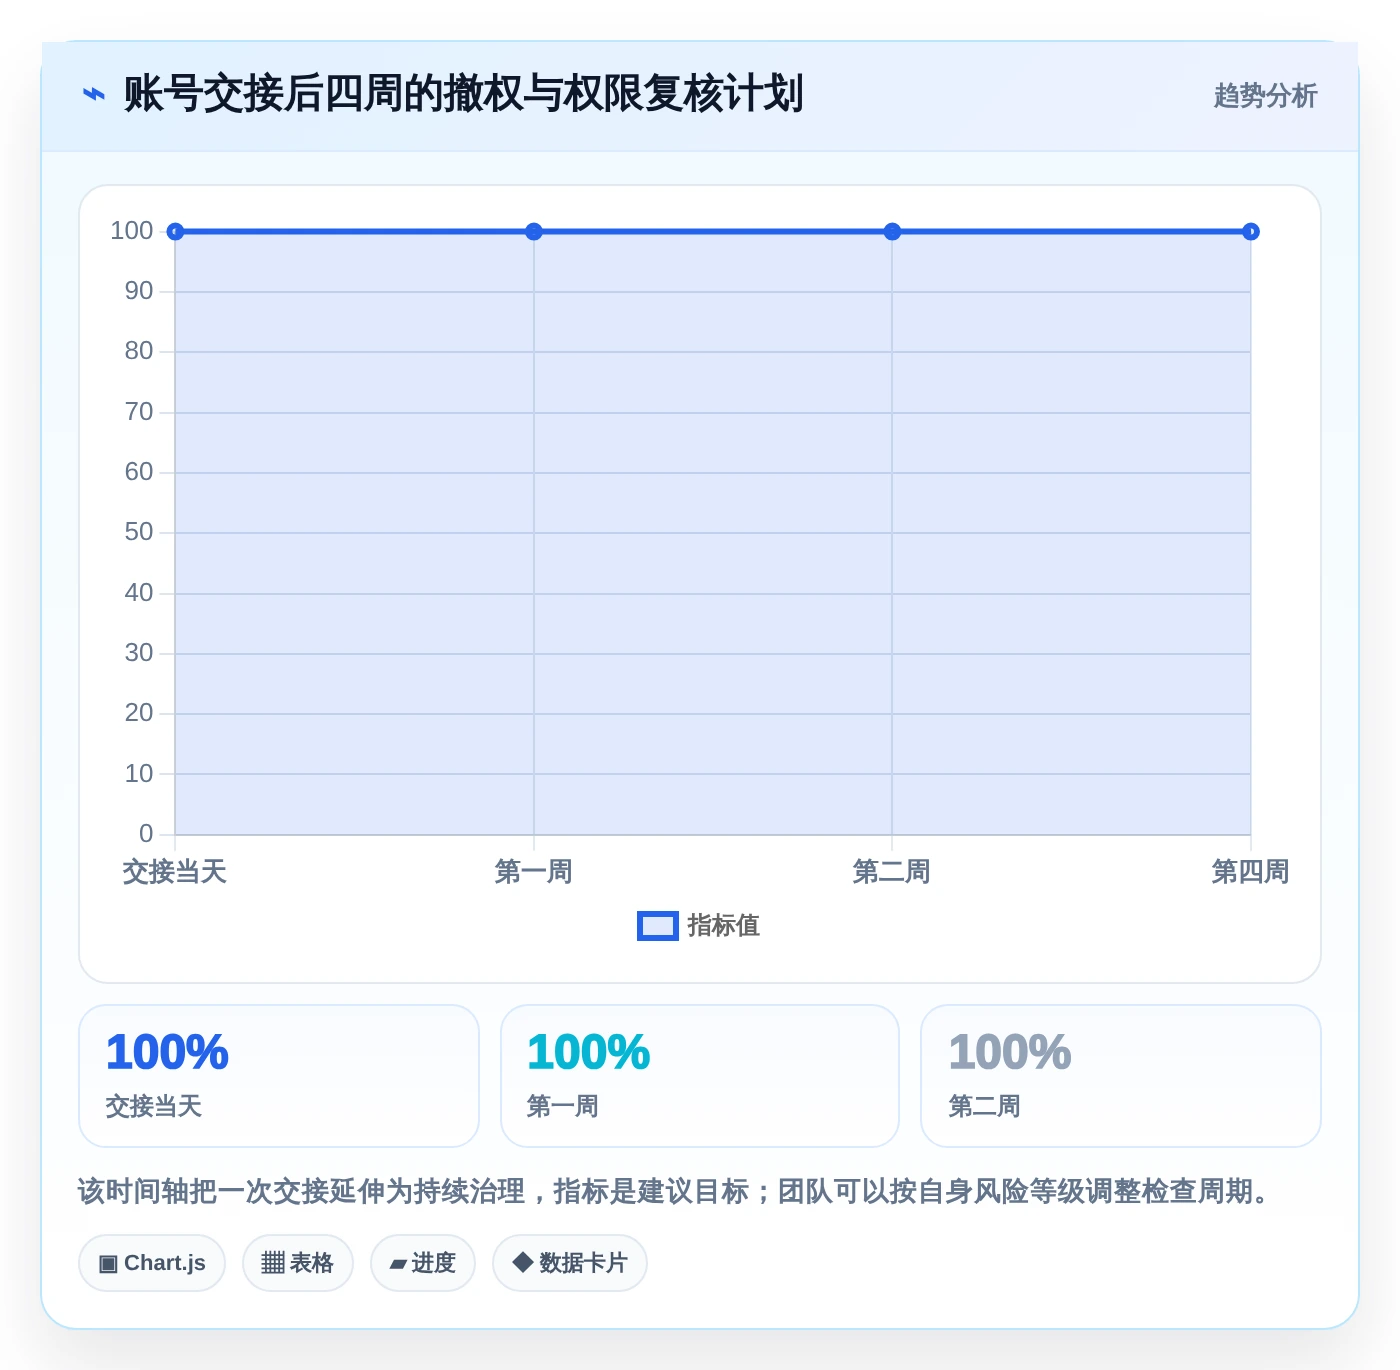Viewport: 1400px width, 1370px height.
Task: Select the data point at 第四周
Action: [x=1250, y=232]
